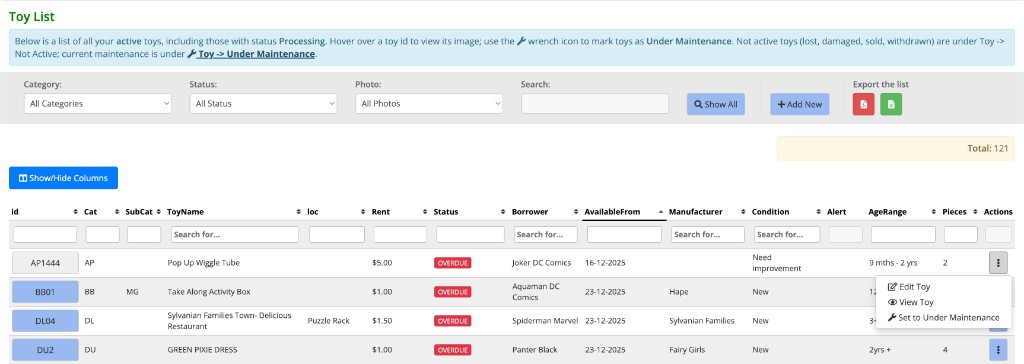The width and height of the screenshot is (1024, 364).
Task: Sort table by Manufacturer column
Action: tap(743, 212)
